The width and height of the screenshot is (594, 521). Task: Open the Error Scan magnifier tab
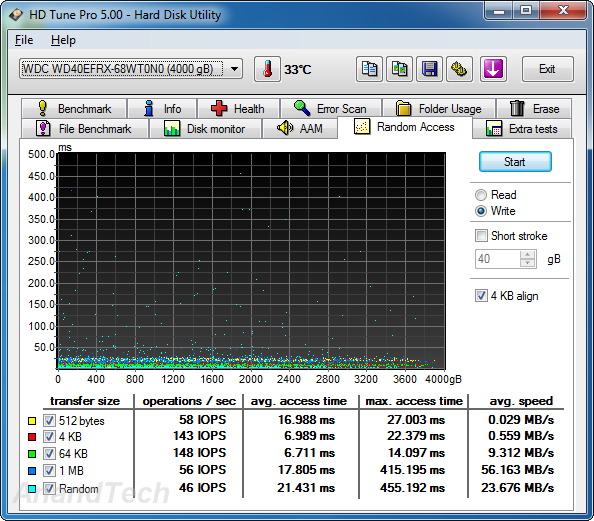[x=331, y=109]
